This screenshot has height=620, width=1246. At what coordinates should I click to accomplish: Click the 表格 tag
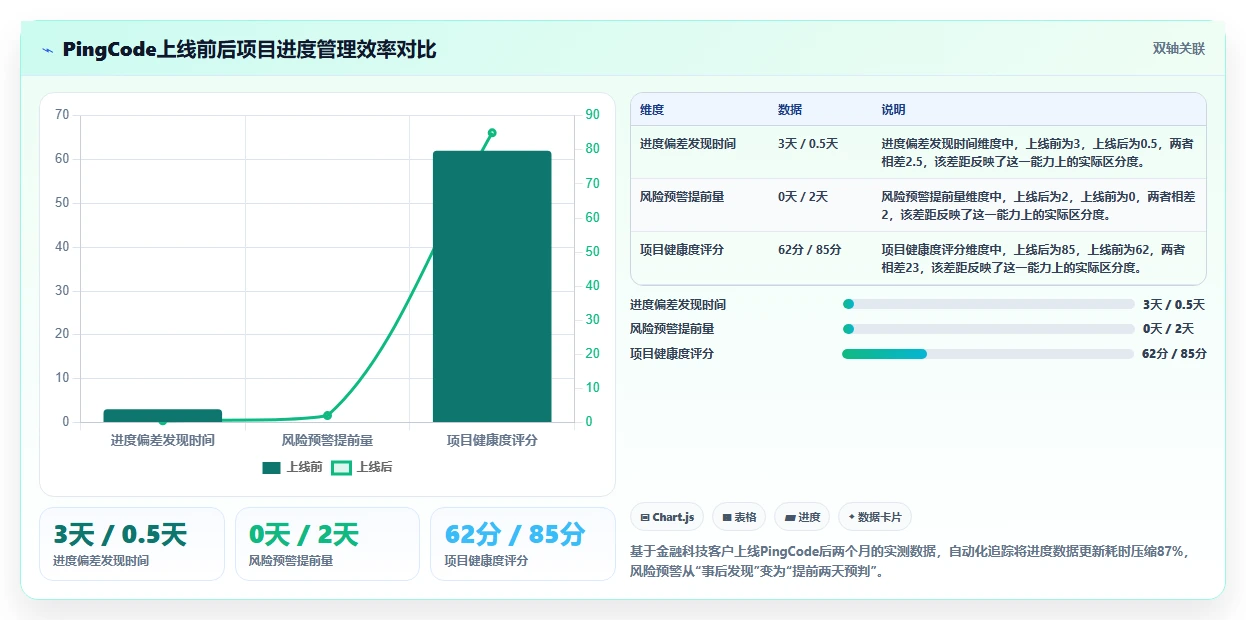tap(739, 517)
